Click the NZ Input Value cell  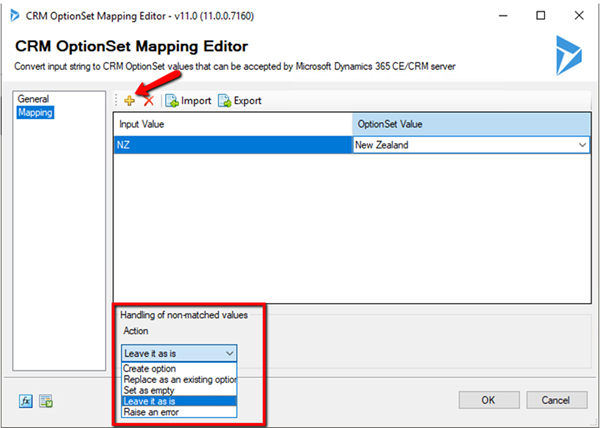232,145
